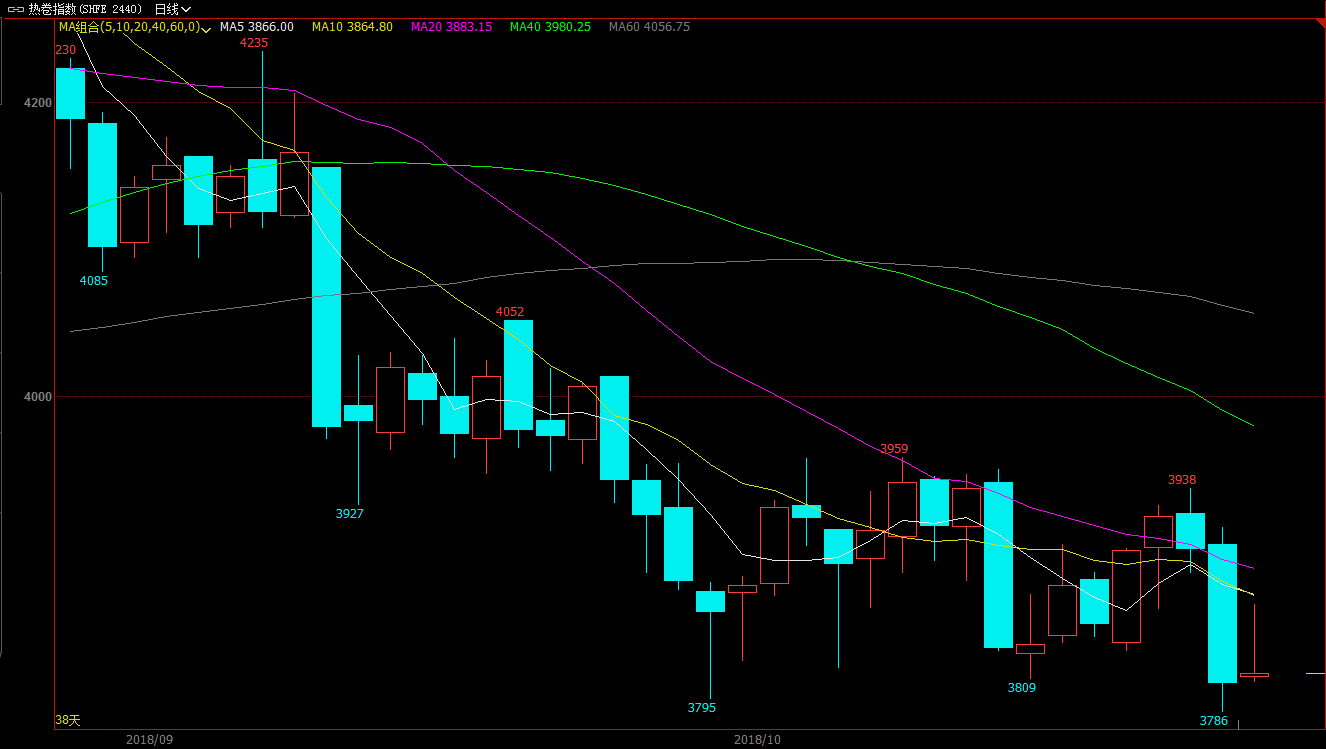Screen dimensions: 1326x749
Task: Select the MA5 3866.00 label
Action: [257, 27]
